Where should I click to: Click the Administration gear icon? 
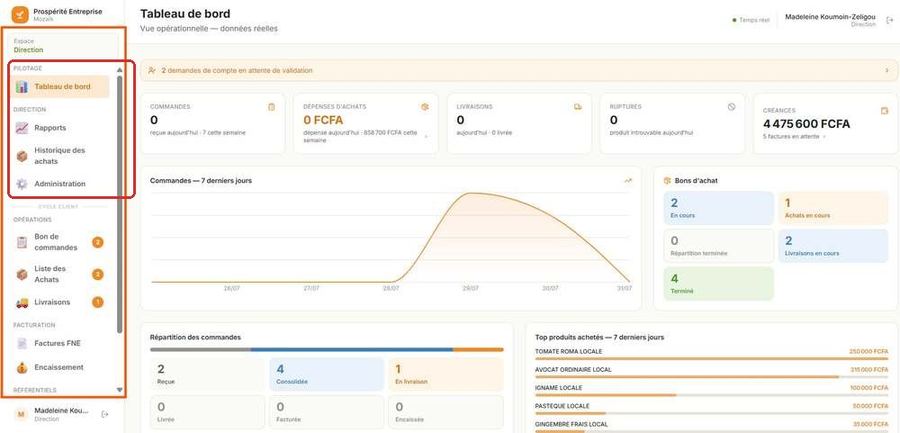tap(22, 184)
